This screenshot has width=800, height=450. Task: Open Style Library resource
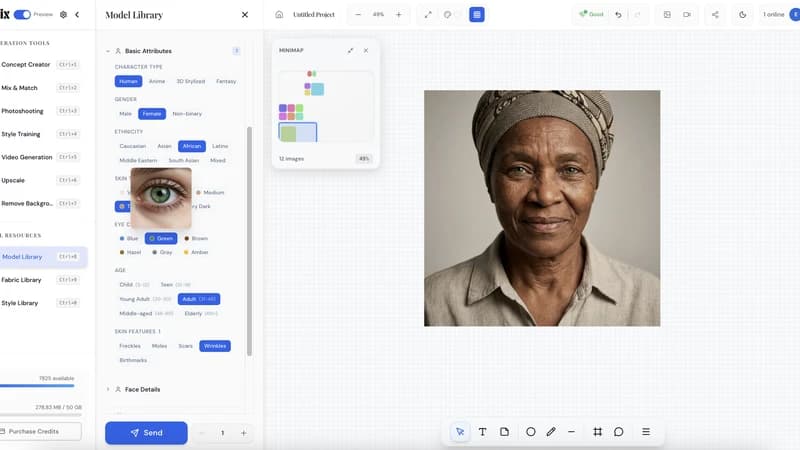pyautogui.click(x=40, y=303)
